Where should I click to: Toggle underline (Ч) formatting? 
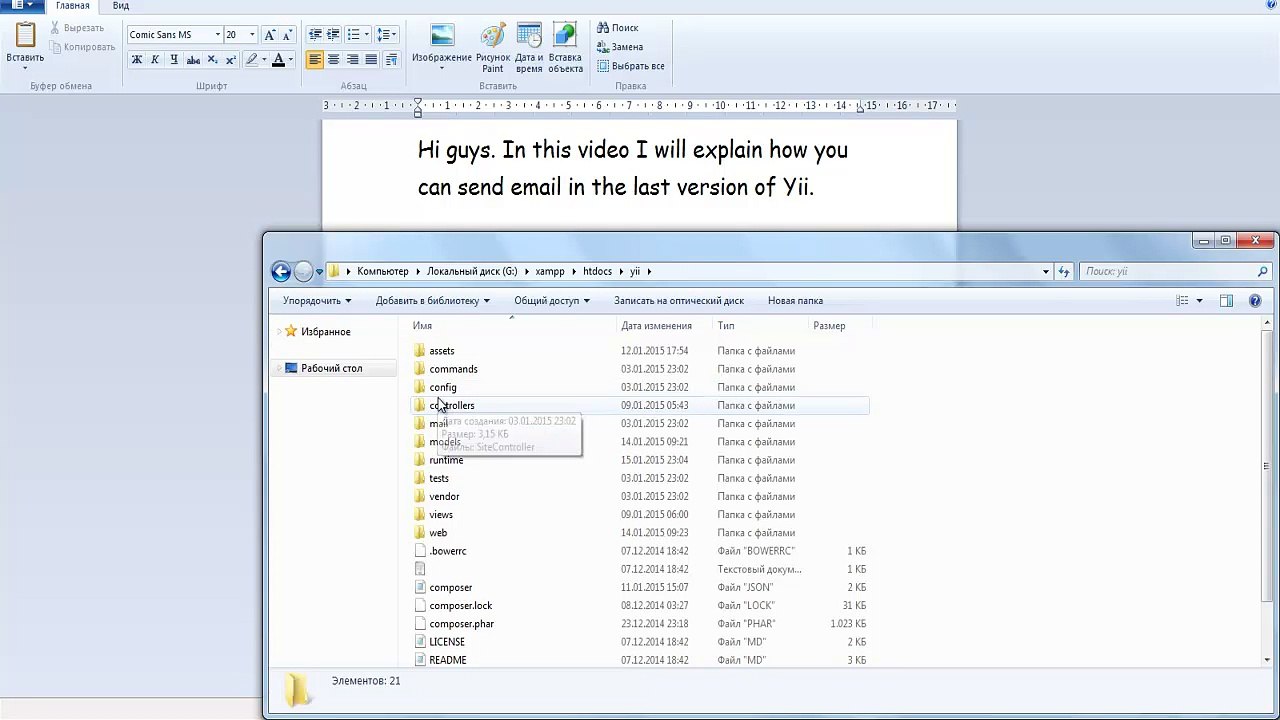coord(174,60)
